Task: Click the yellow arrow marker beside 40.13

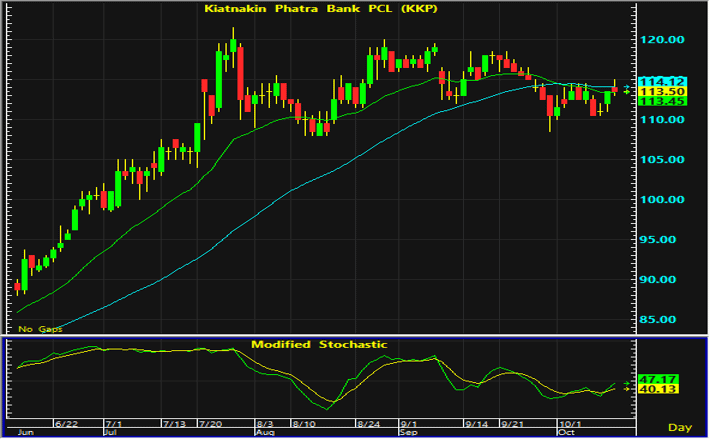Action: point(627,389)
